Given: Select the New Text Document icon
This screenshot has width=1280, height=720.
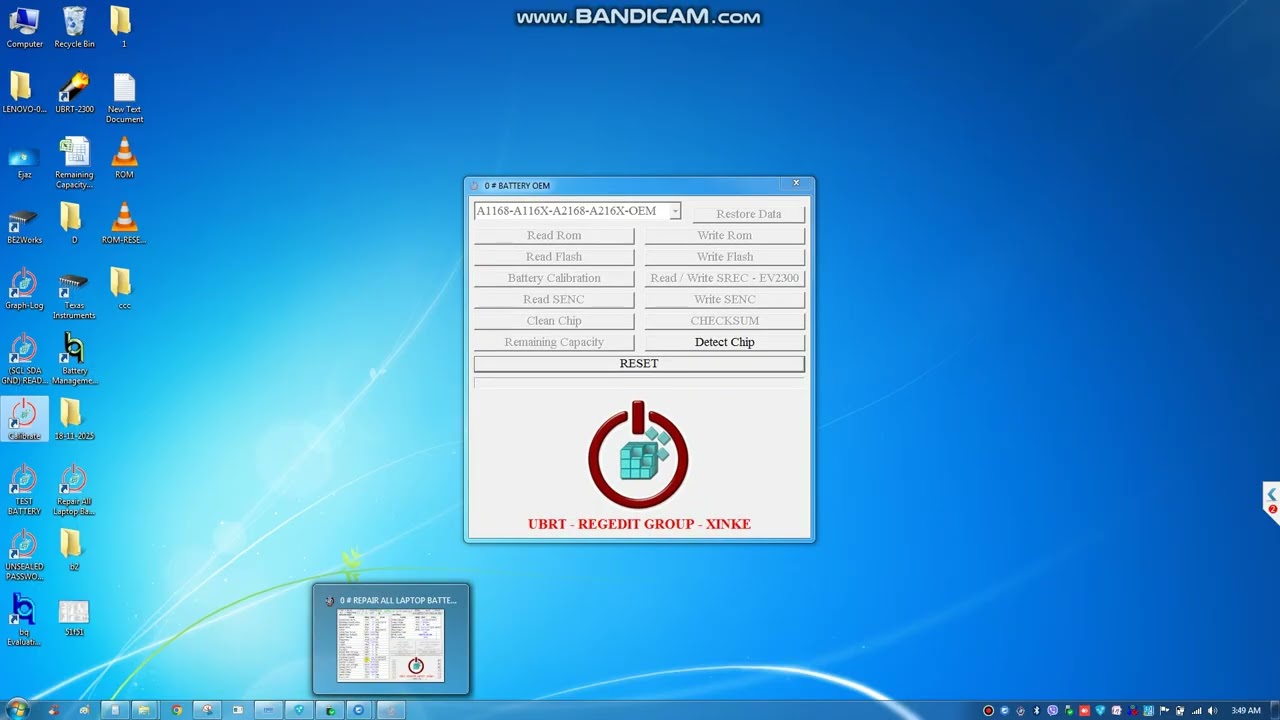Looking at the screenshot, I should pyautogui.click(x=124, y=98).
